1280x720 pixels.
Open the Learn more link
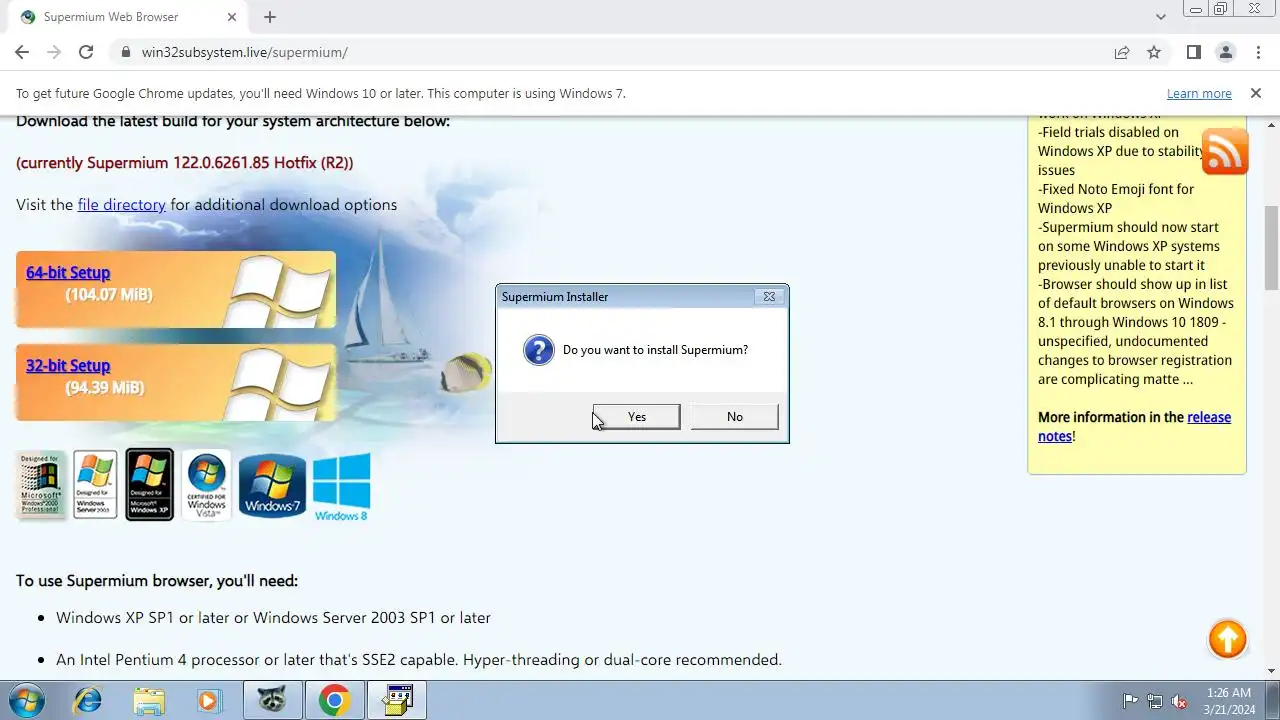[x=1199, y=93]
